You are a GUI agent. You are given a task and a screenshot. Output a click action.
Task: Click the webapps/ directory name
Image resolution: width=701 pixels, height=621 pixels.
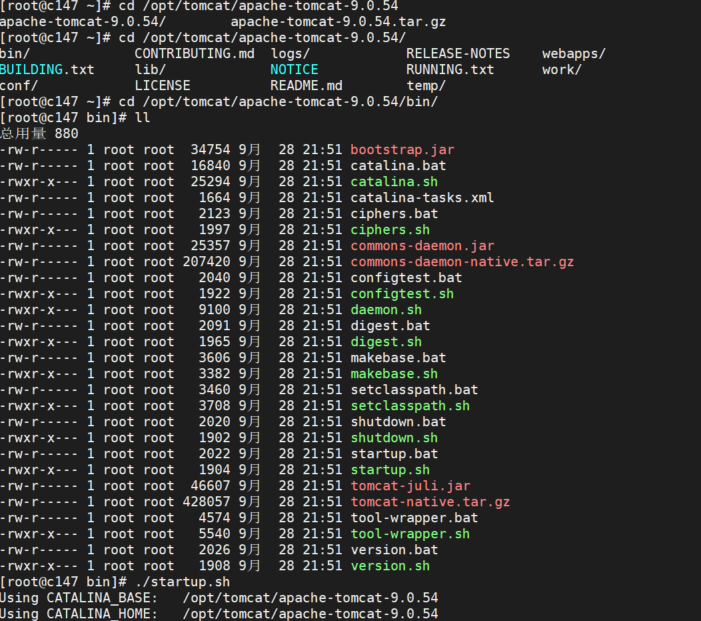[x=574, y=54]
